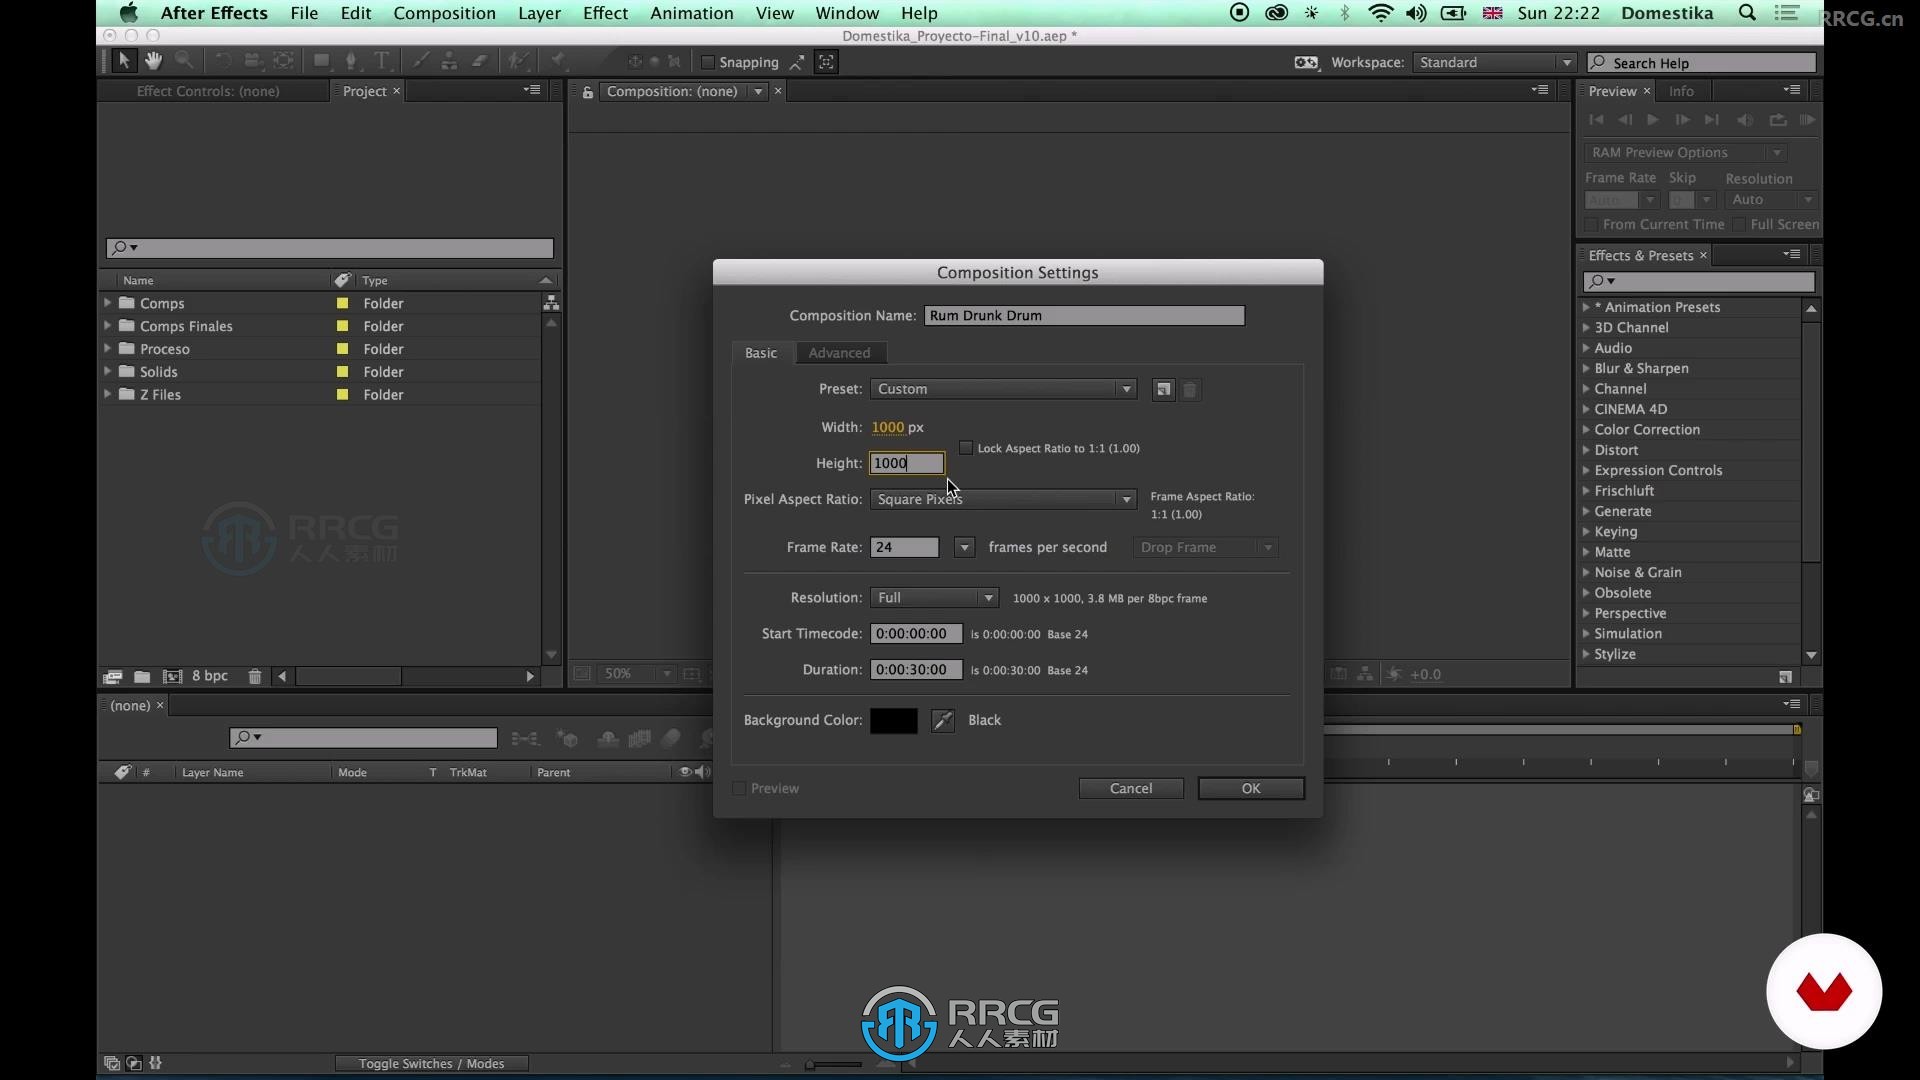Screen dimensions: 1920x1080
Task: Open the Window menu
Action: tap(847, 13)
